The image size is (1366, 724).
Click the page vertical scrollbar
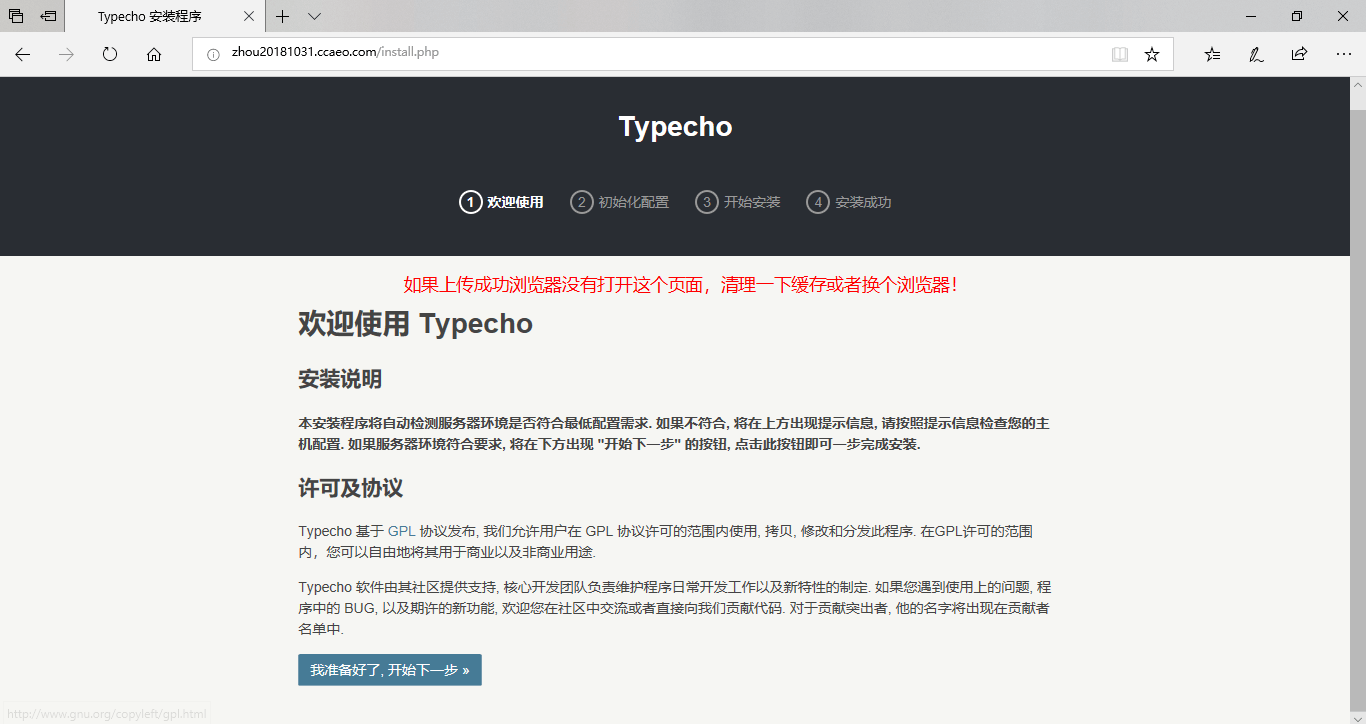click(x=1358, y=408)
